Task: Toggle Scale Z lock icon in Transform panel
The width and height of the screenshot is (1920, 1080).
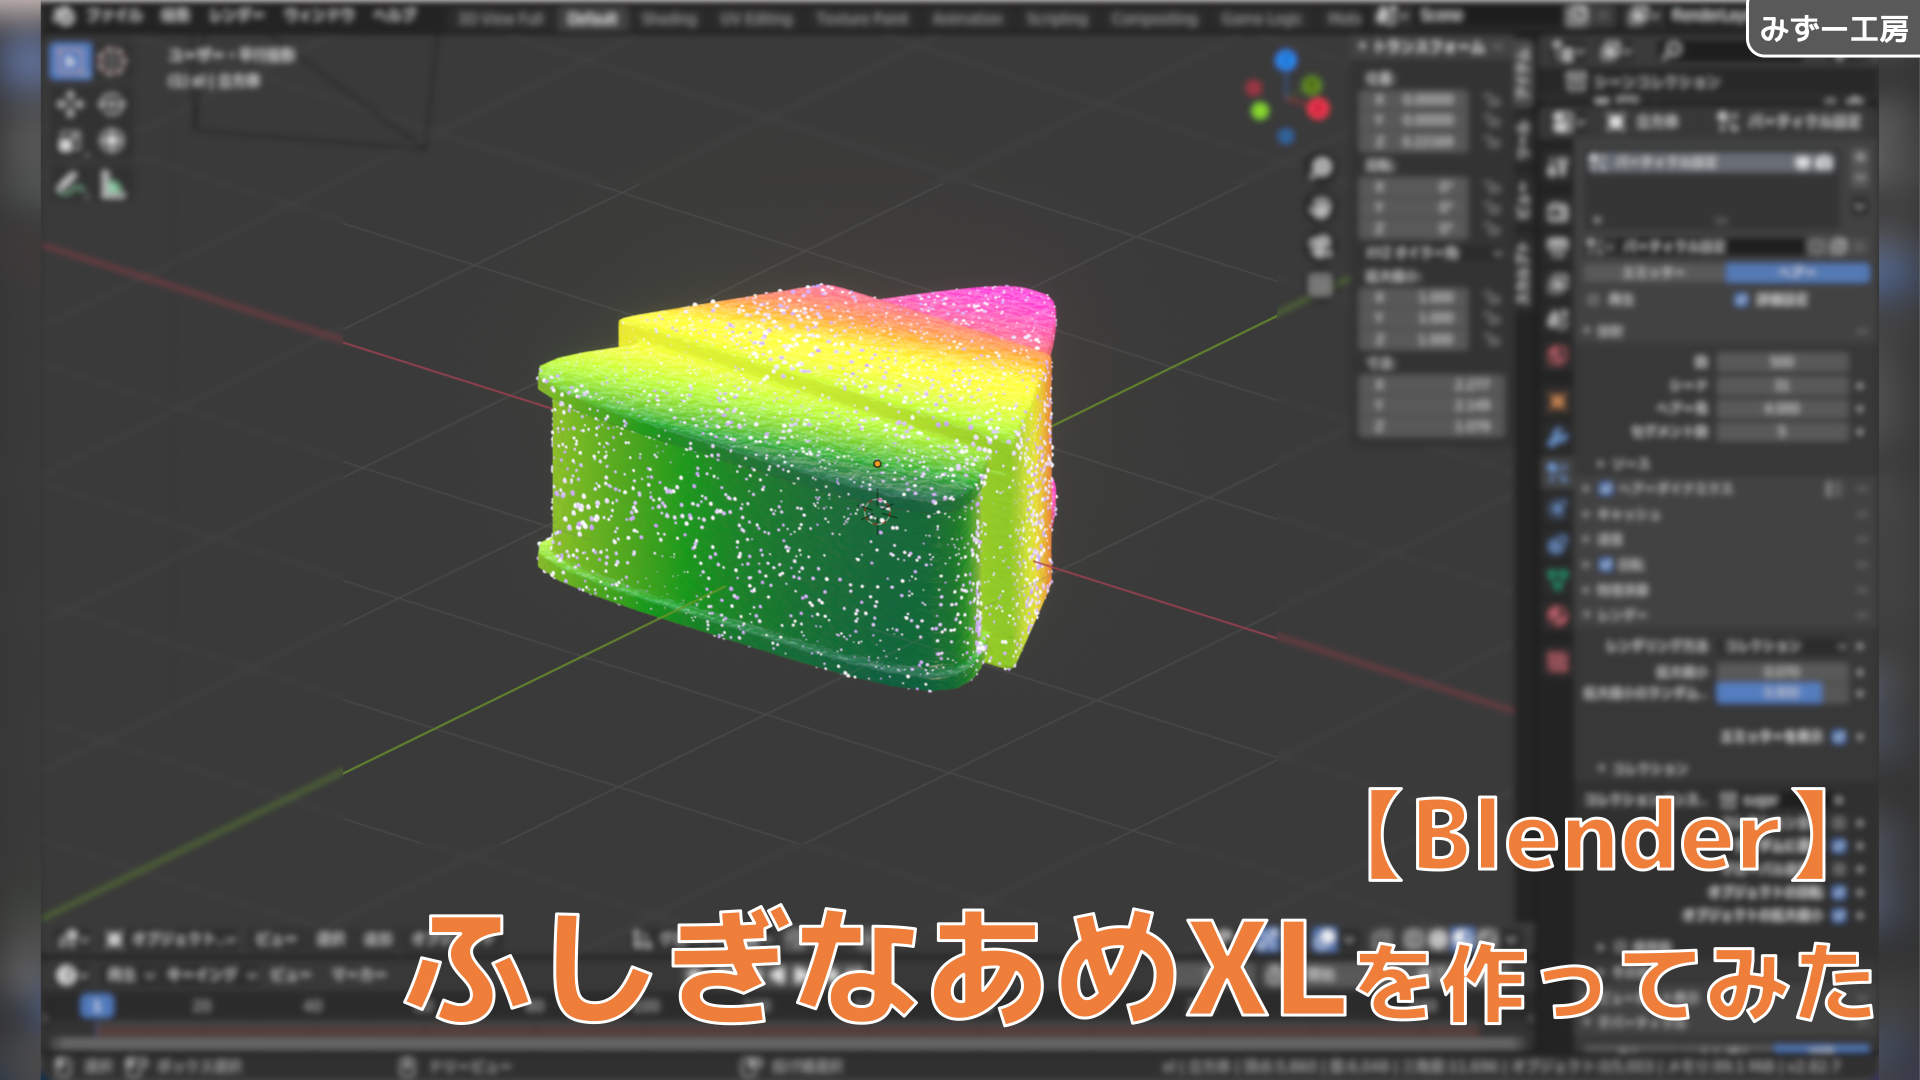Action: [x=1491, y=340]
